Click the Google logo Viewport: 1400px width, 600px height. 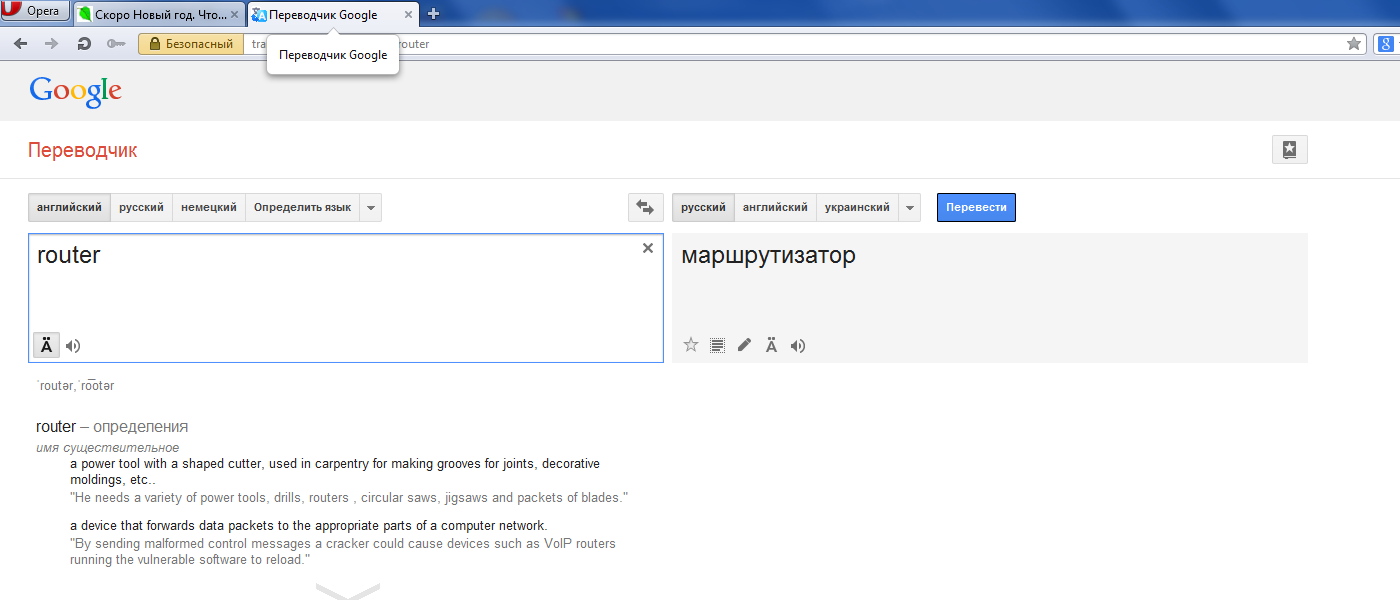point(76,91)
